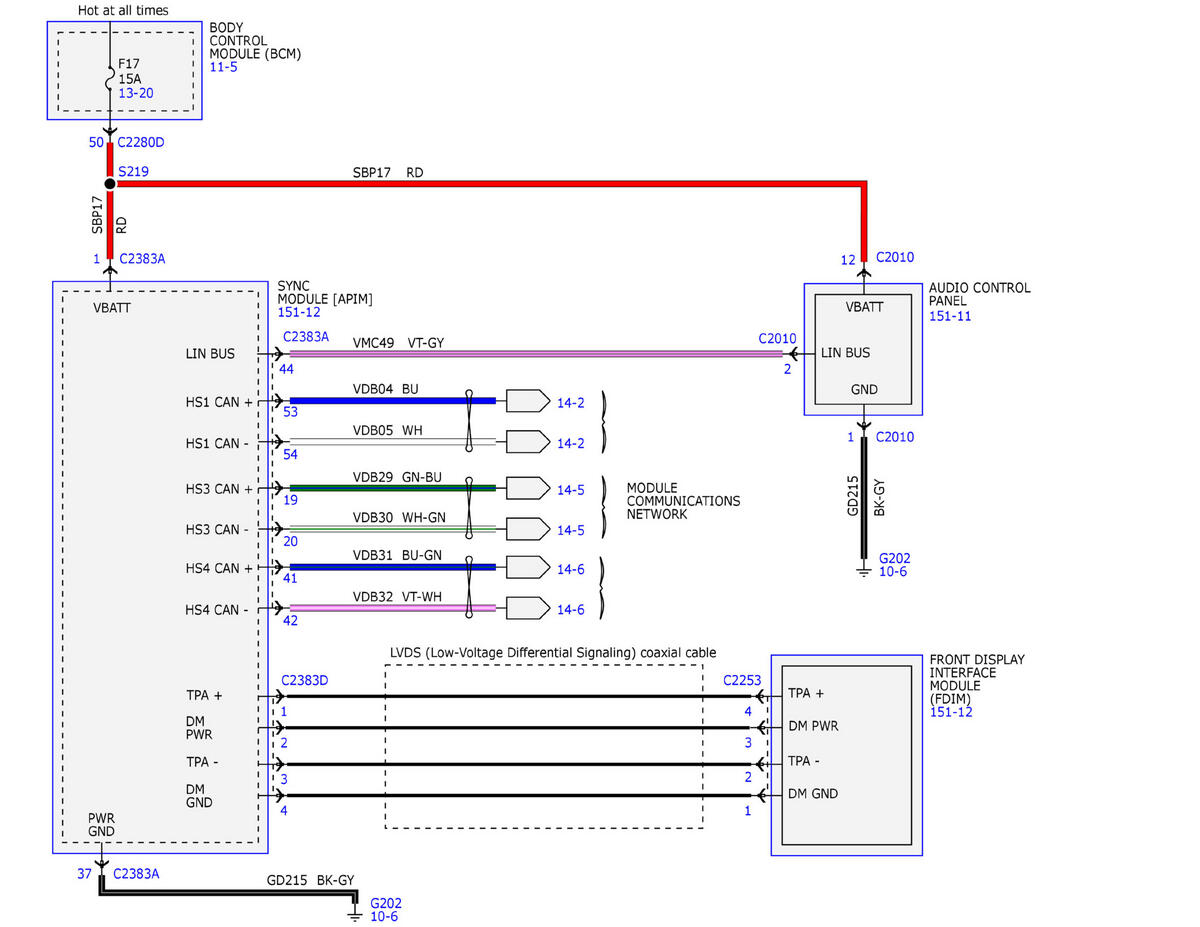The width and height of the screenshot is (1200, 927).
Task: Click the "MODULE COMMUNICATIONS NETWORK" label
Action: 684,501
